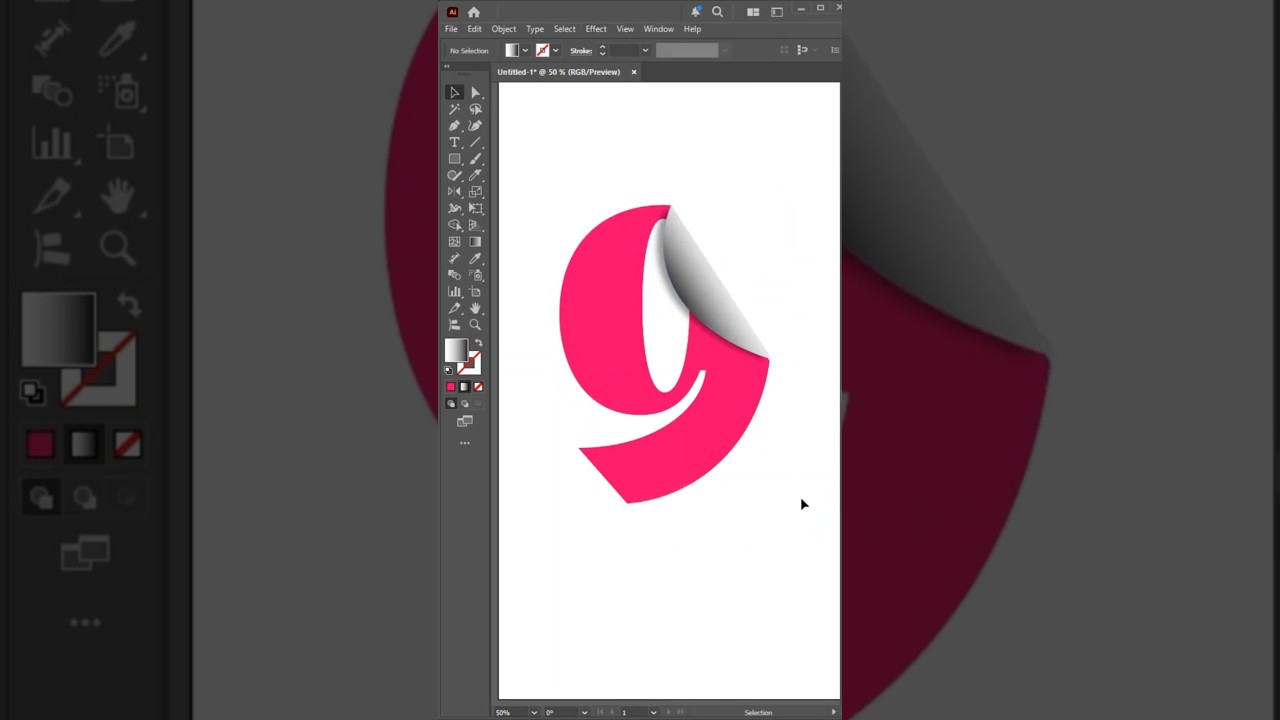Viewport: 1280px width, 720px height.
Task: Select the Free Transform tool
Action: click(x=475, y=209)
